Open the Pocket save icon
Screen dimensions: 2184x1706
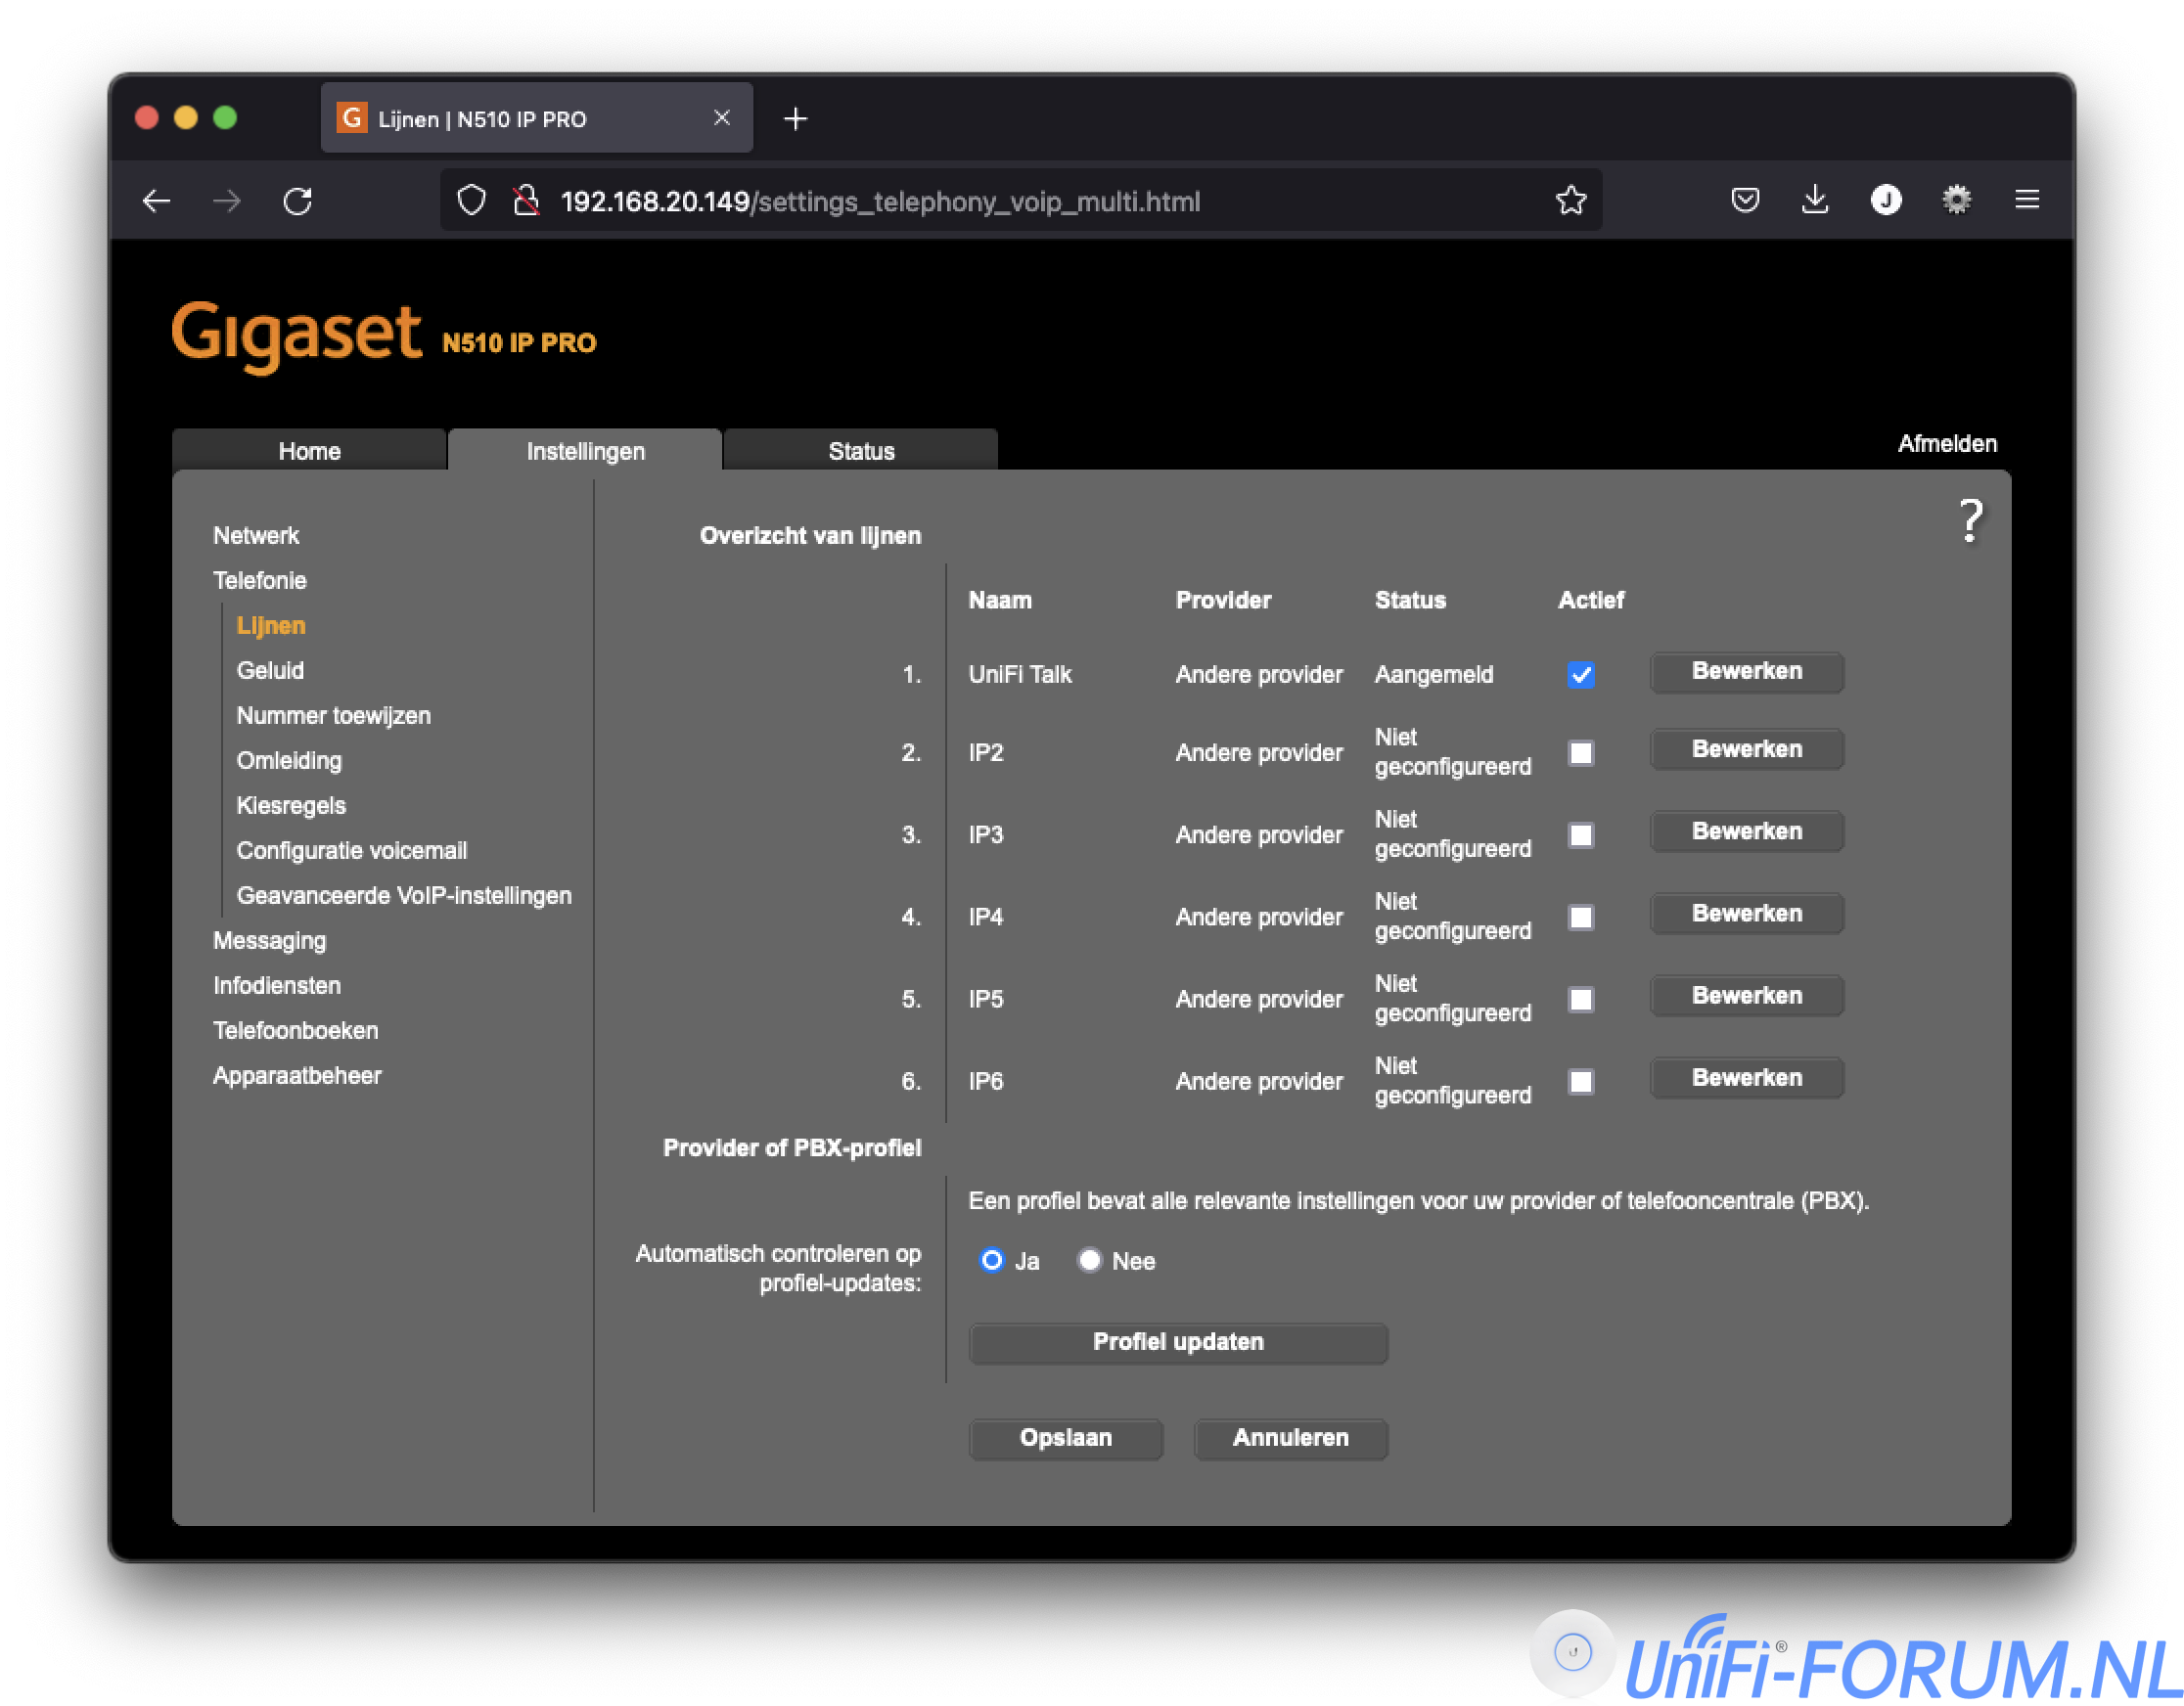[1745, 200]
